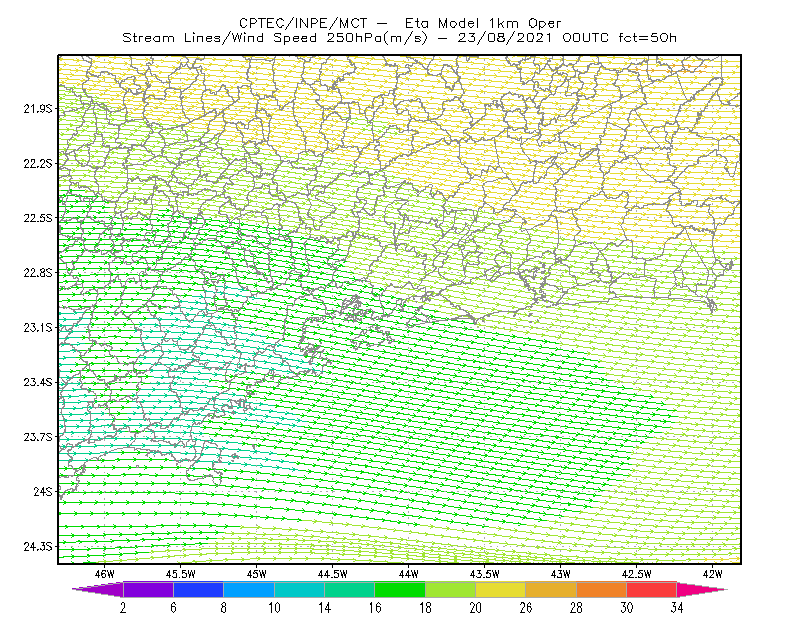Screen dimensions: 800x618
Task: Click the latitude label '21.9S'
Action: [x=38, y=109]
